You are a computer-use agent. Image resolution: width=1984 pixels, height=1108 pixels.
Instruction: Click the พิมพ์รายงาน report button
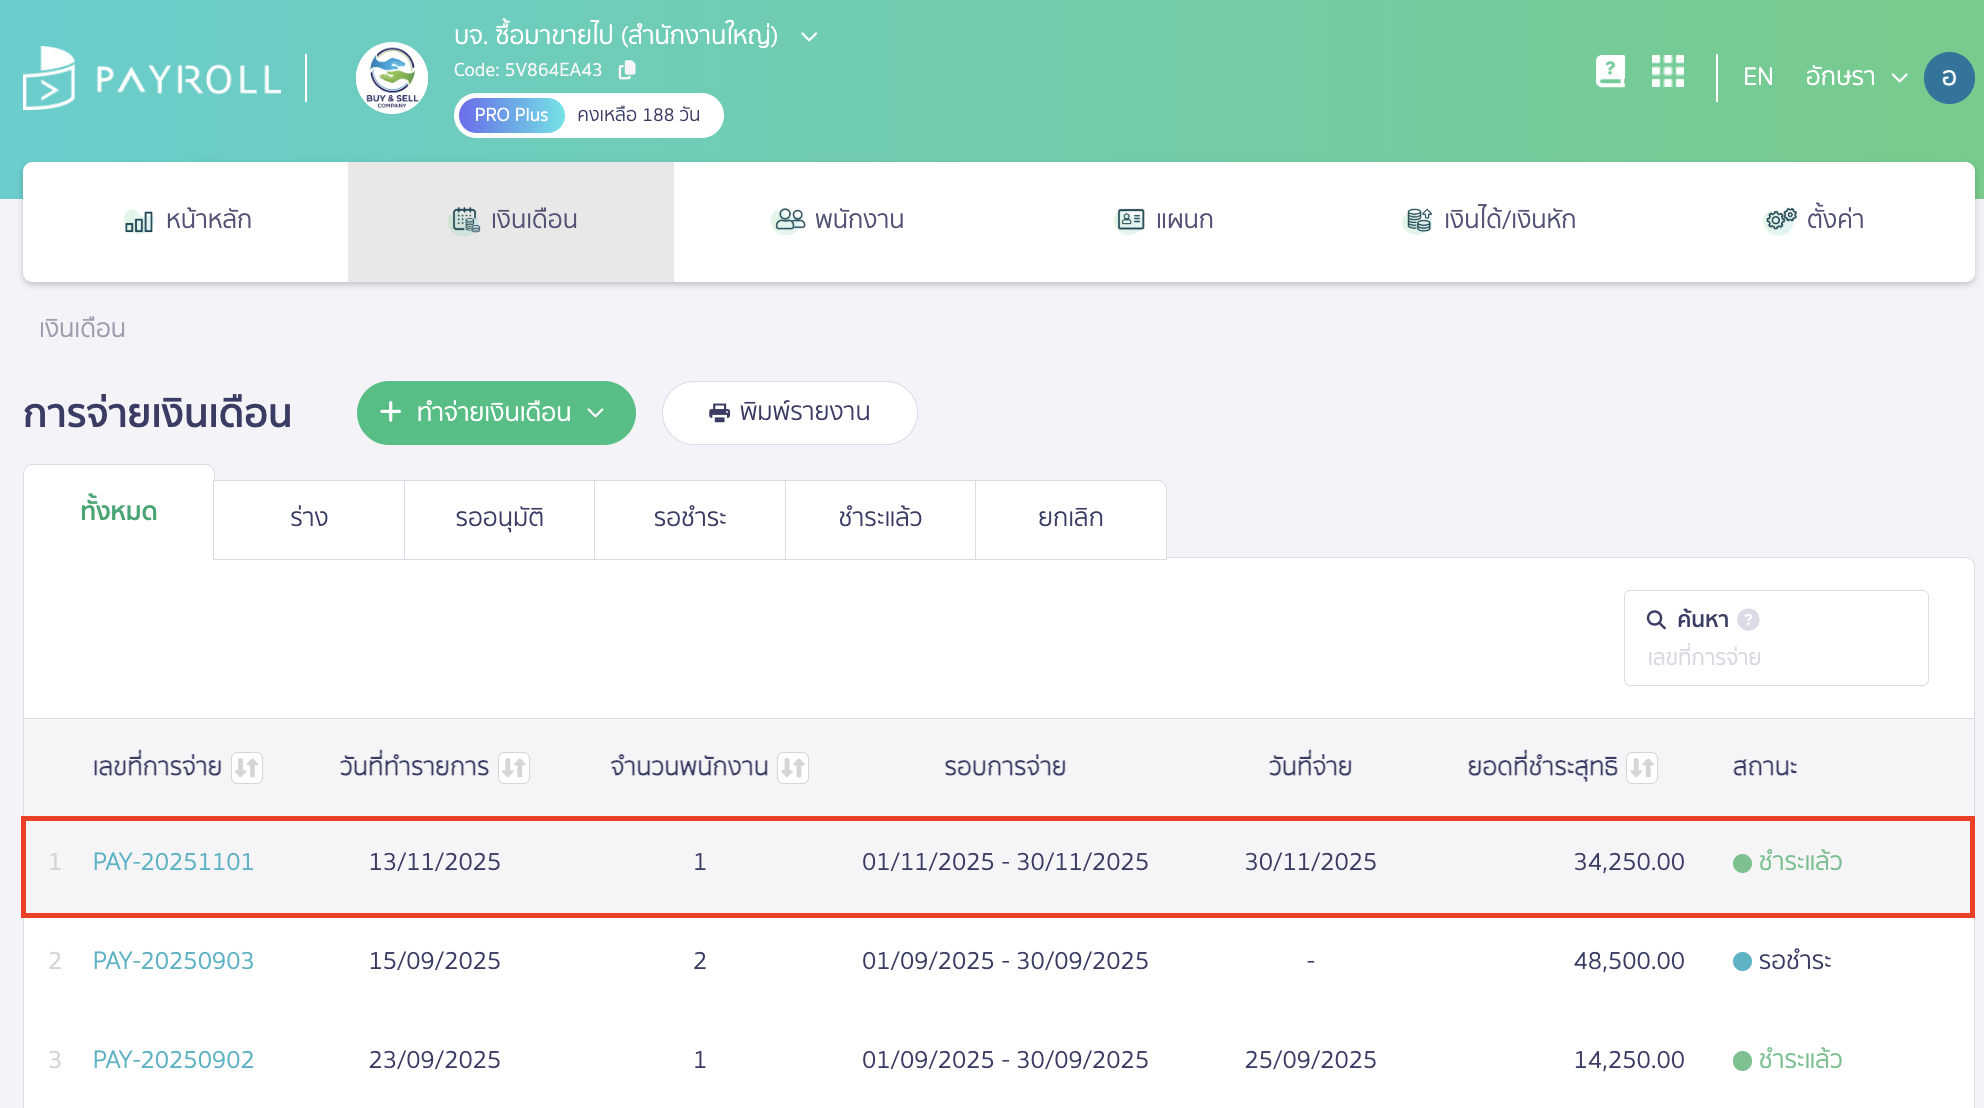(x=789, y=412)
